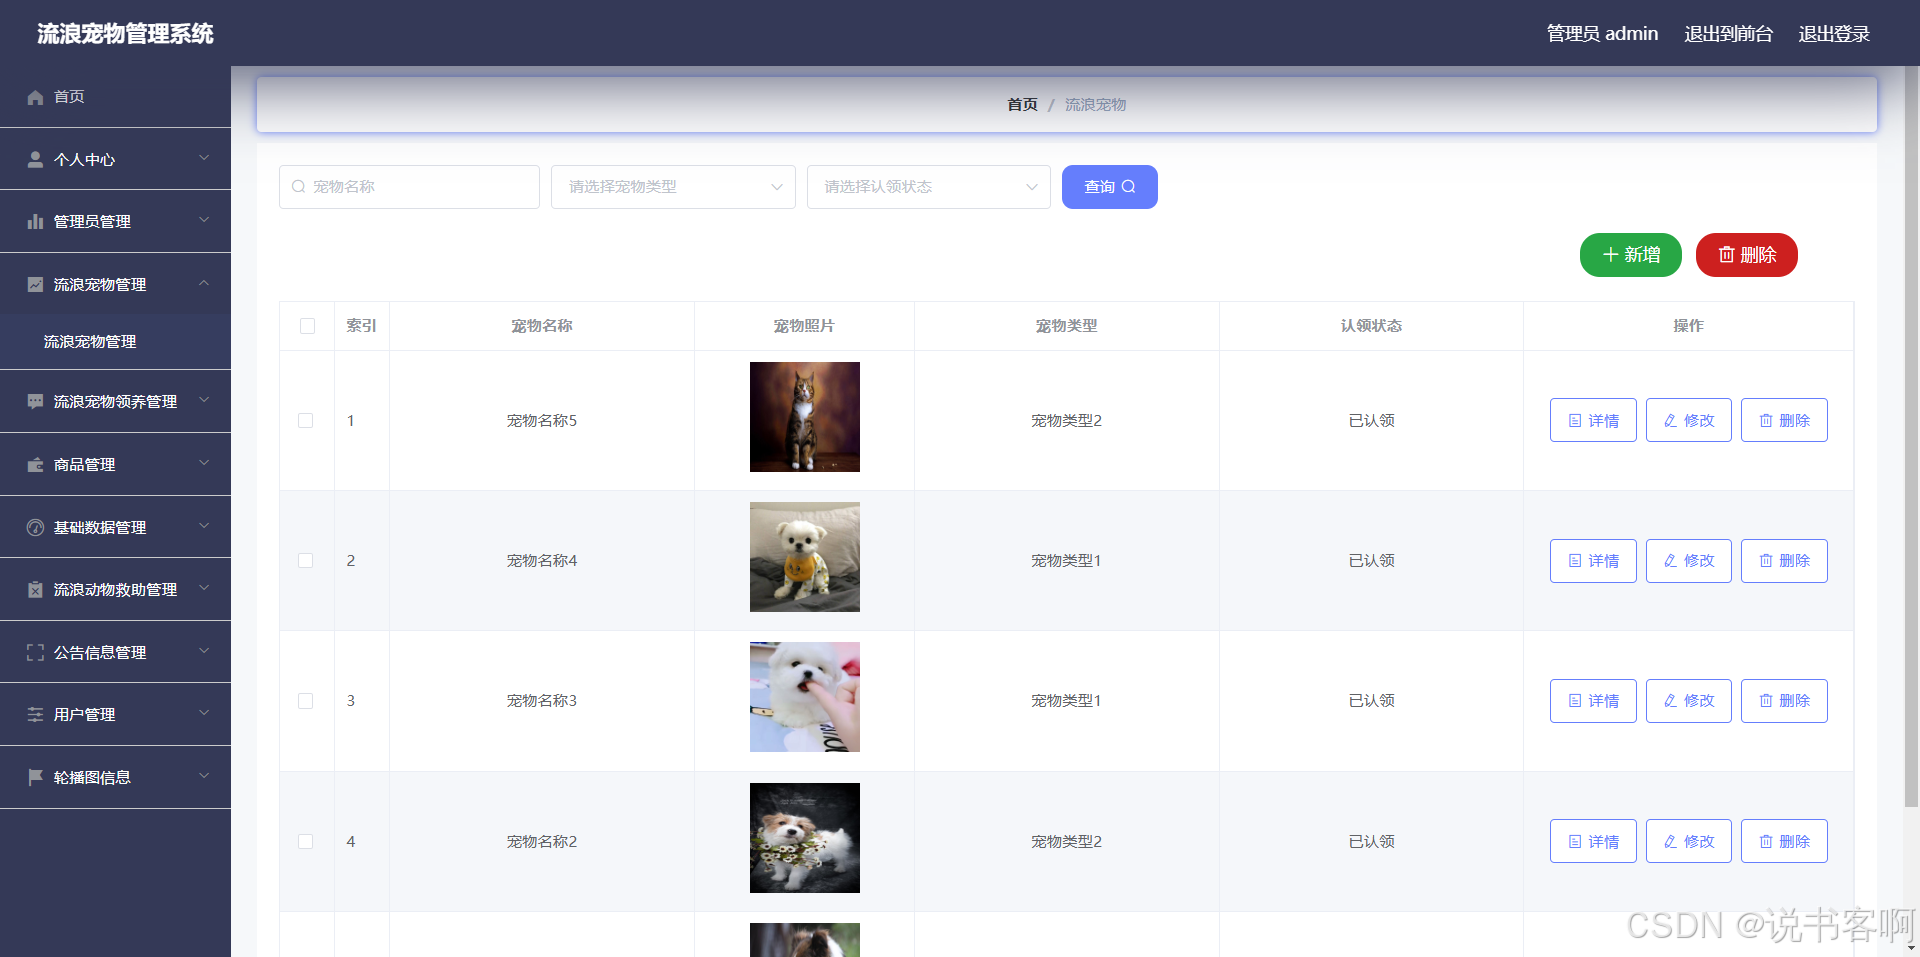Check the checkbox for row 宠物名称3
The height and width of the screenshot is (957, 1920).
pyautogui.click(x=306, y=701)
